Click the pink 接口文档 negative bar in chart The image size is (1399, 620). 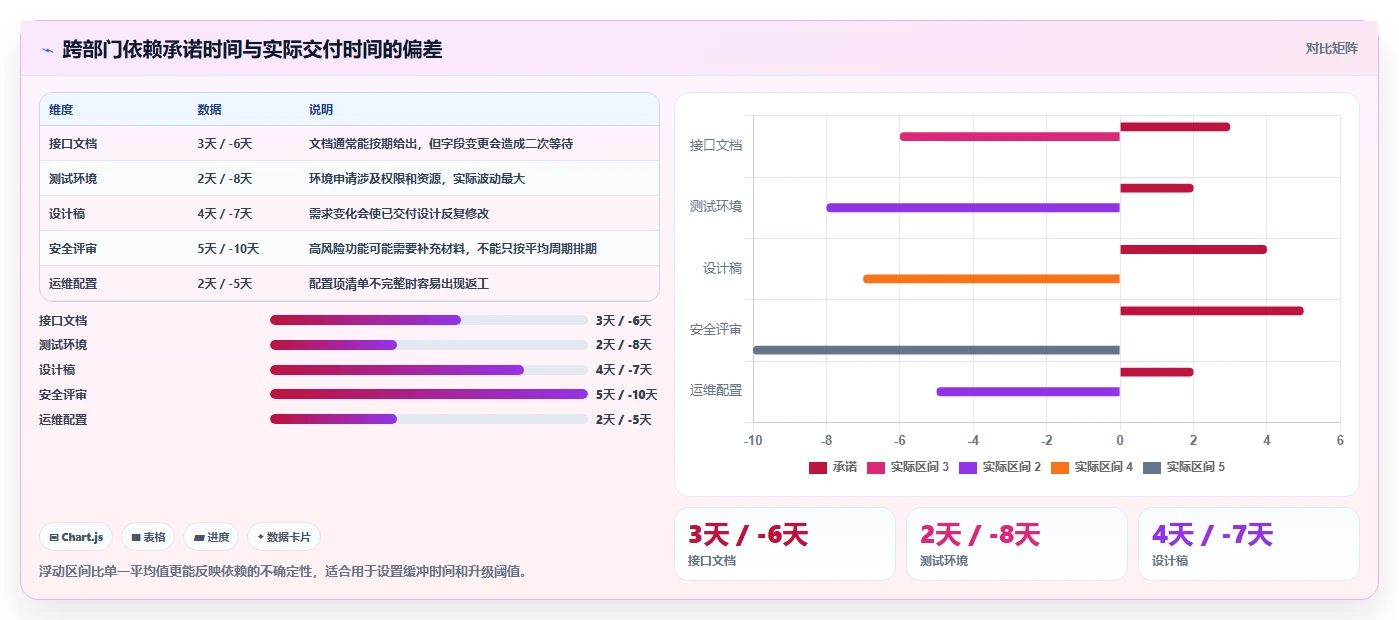pyautogui.click(x=1010, y=136)
